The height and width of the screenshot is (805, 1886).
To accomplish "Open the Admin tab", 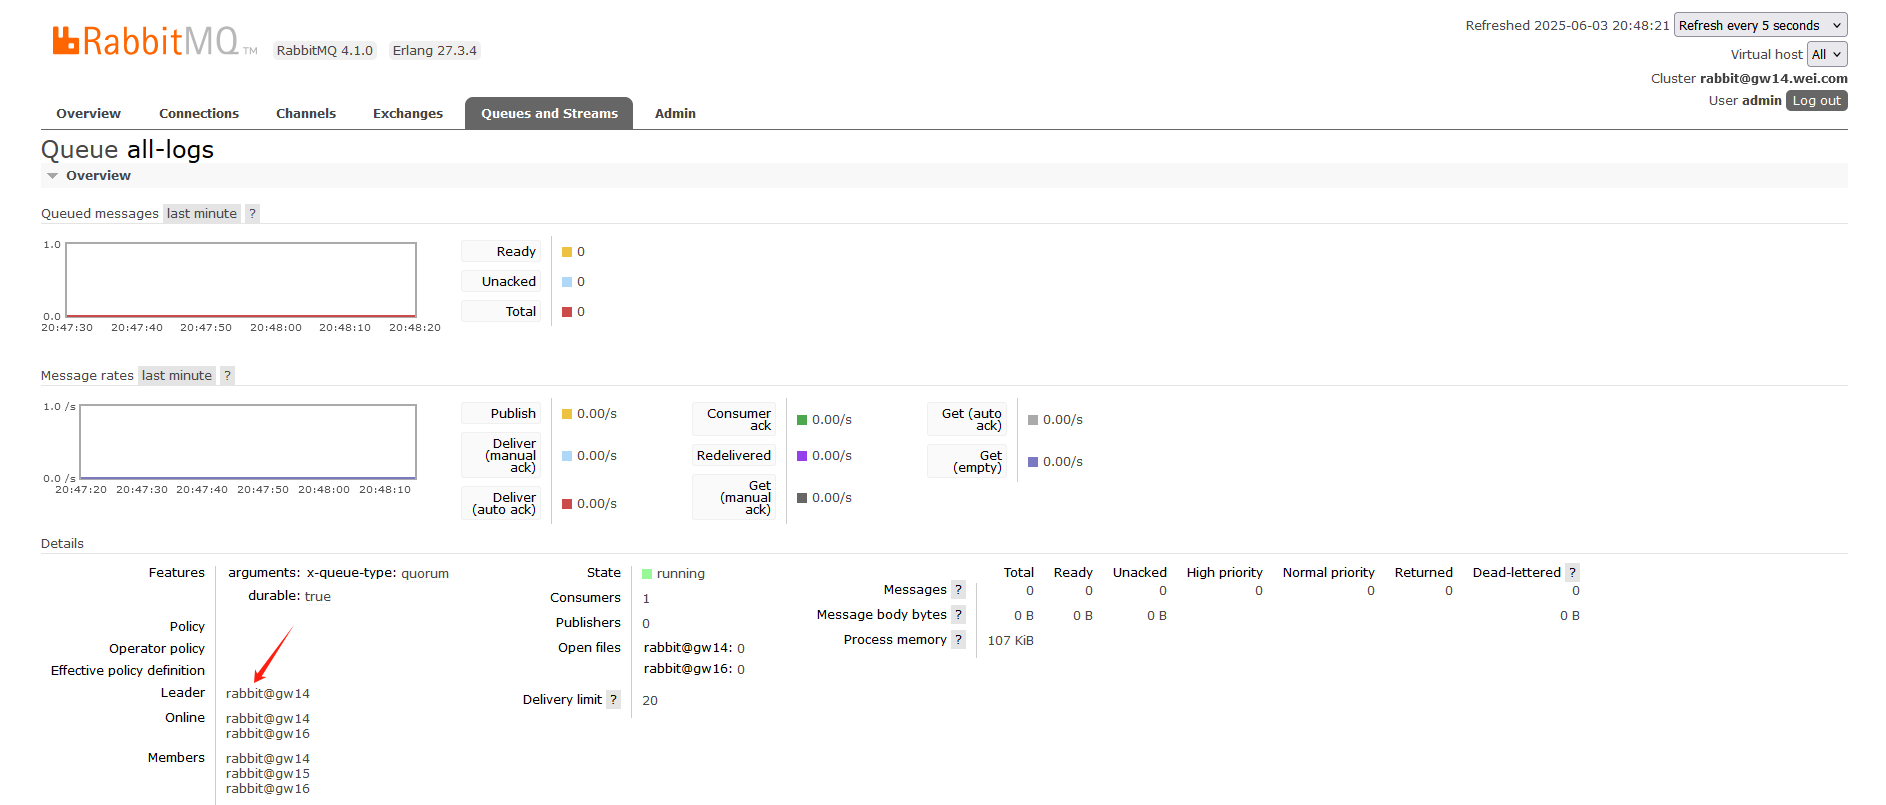I will point(675,113).
